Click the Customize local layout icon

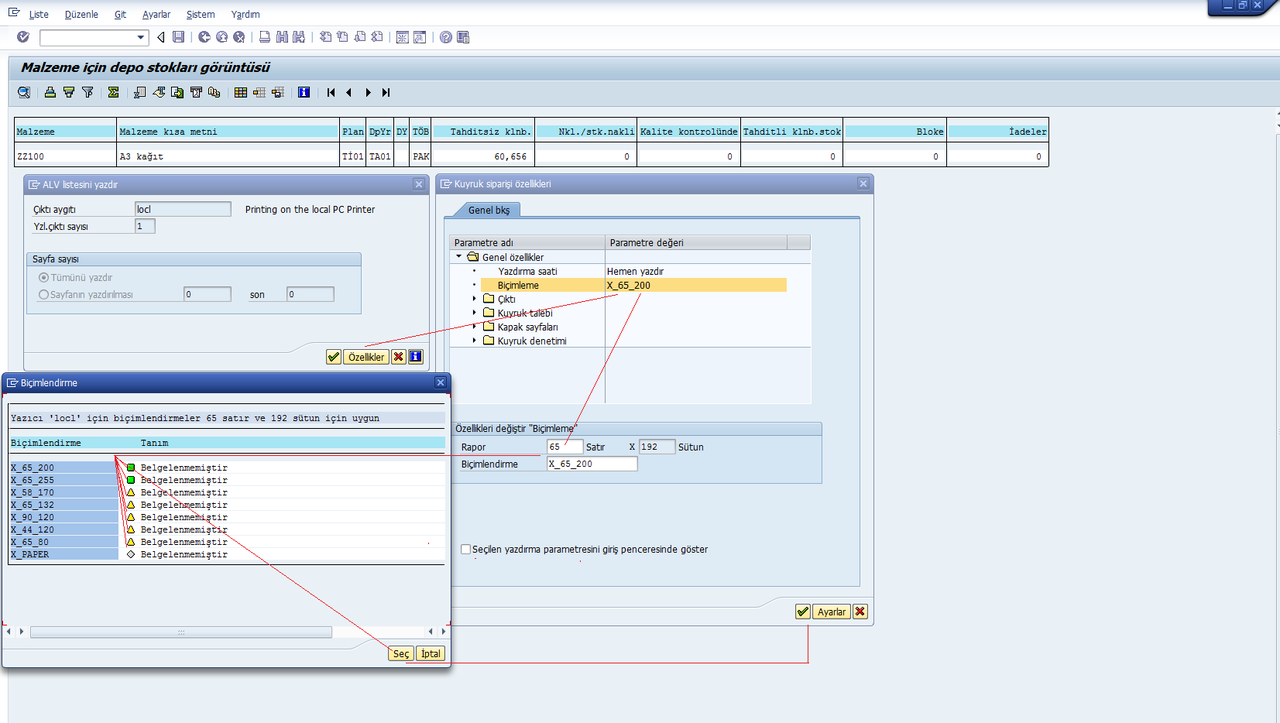463,37
